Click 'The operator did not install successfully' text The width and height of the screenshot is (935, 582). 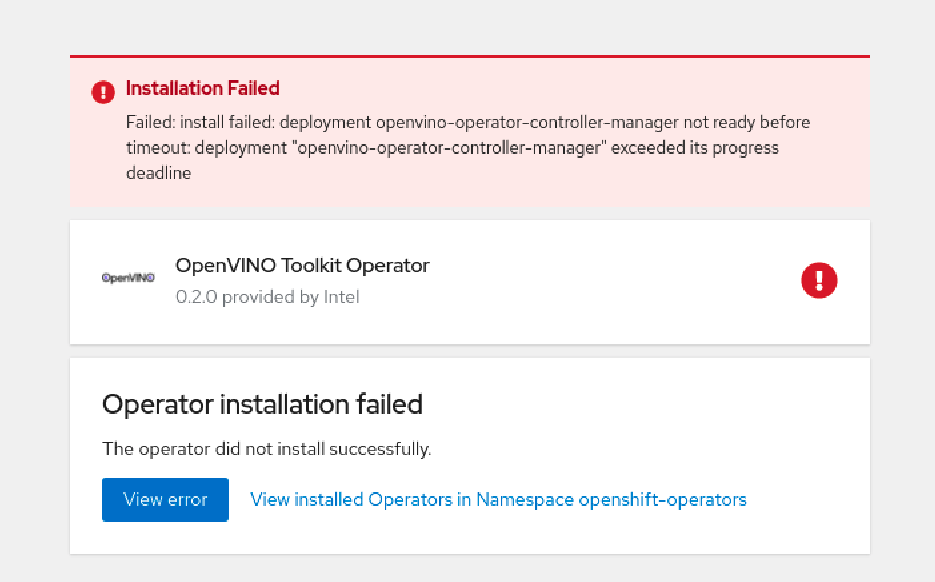tap(267, 449)
